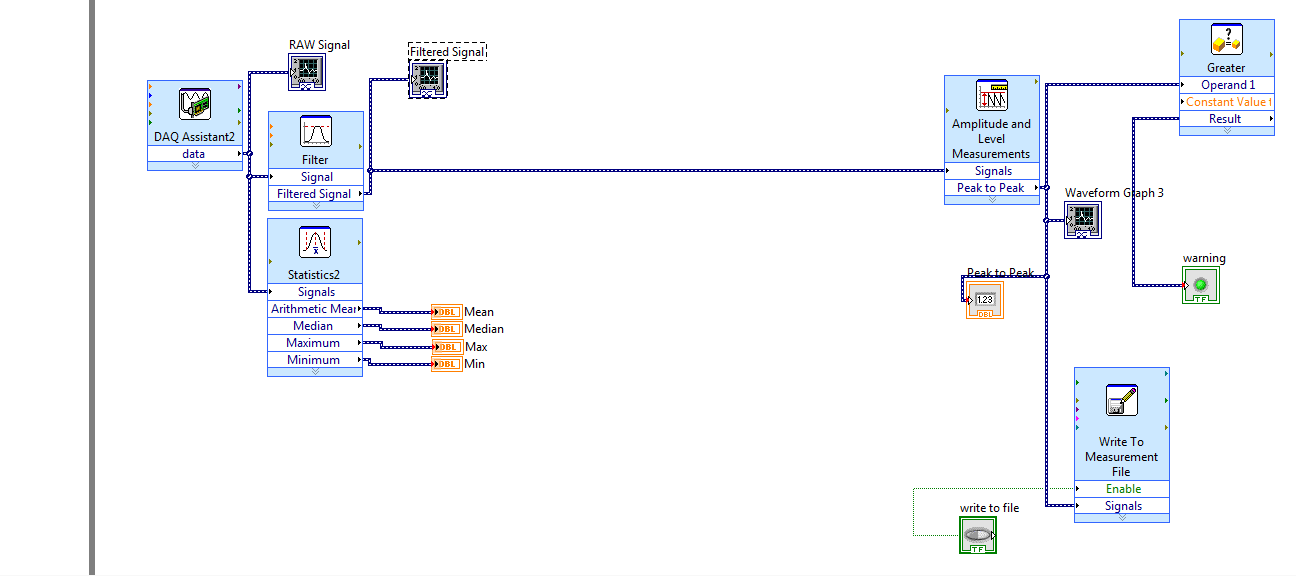Click the Filtered Signal graph terminal

click(428, 78)
